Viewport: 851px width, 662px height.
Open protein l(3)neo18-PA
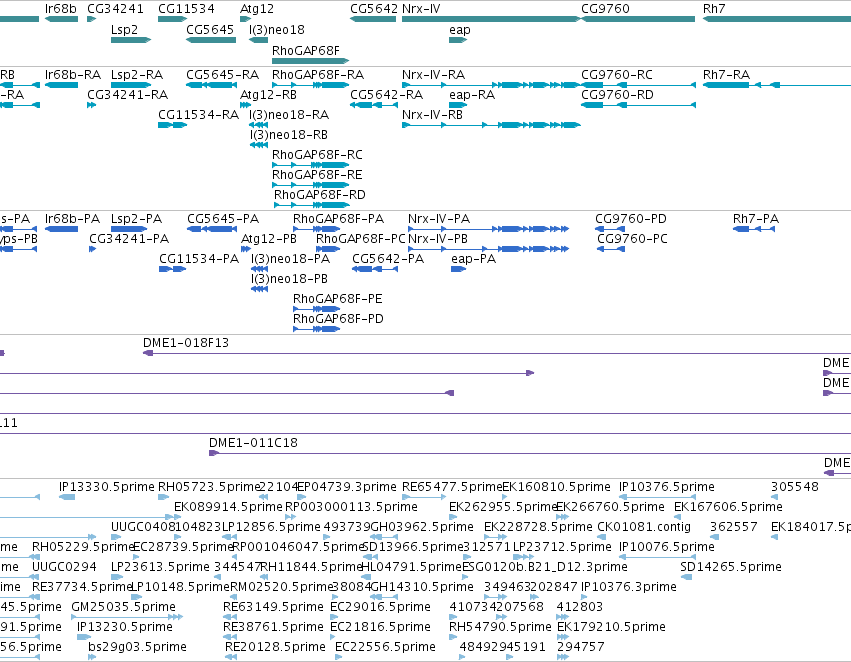click(290, 259)
